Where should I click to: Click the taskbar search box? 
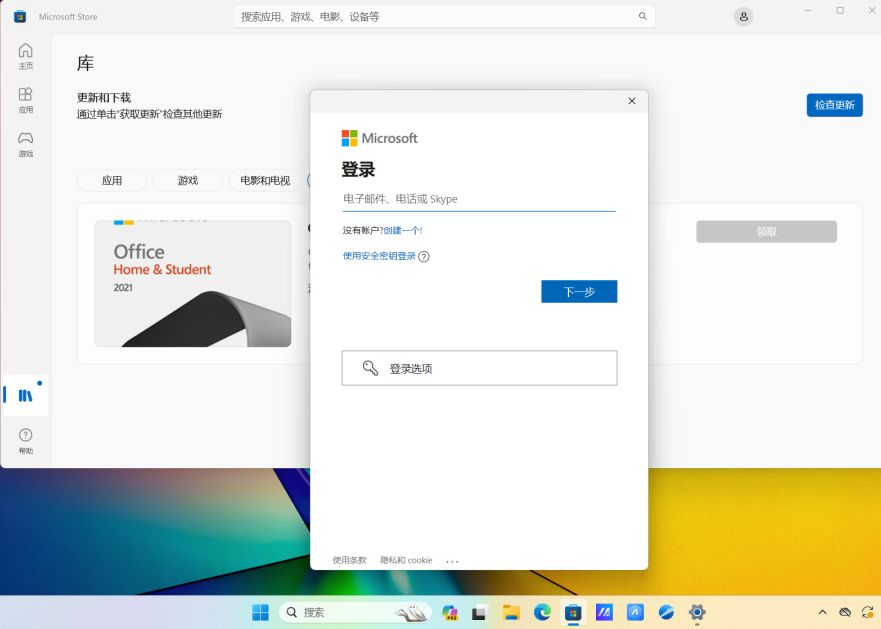355,612
